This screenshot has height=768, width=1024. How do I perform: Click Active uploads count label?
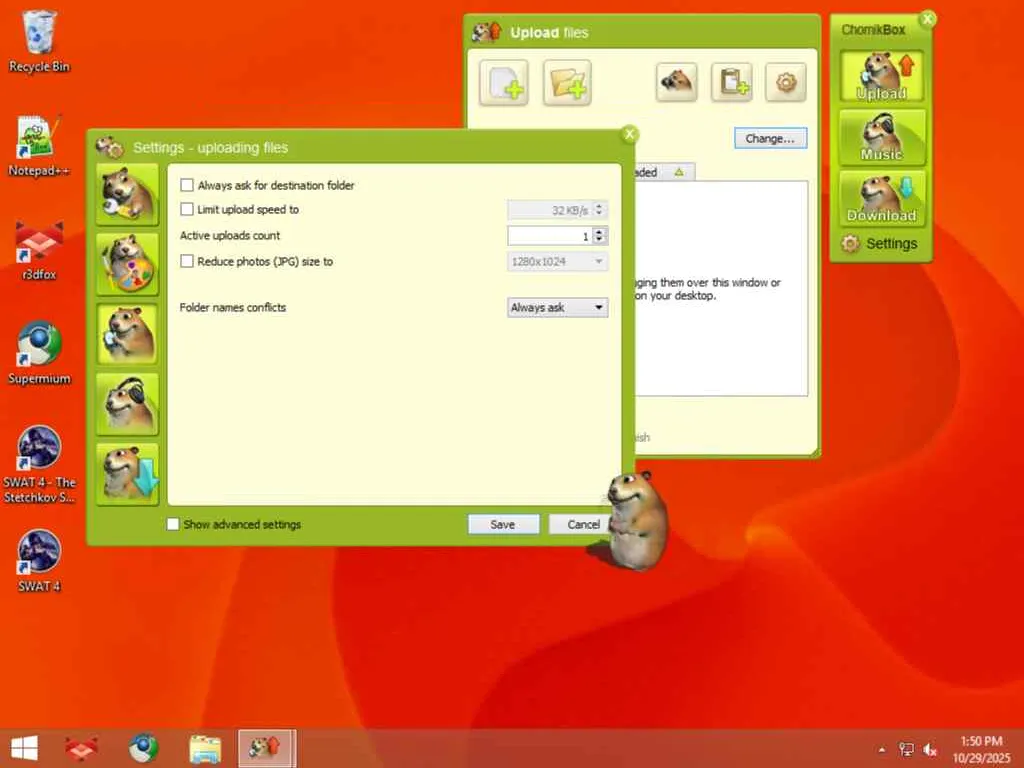point(230,236)
